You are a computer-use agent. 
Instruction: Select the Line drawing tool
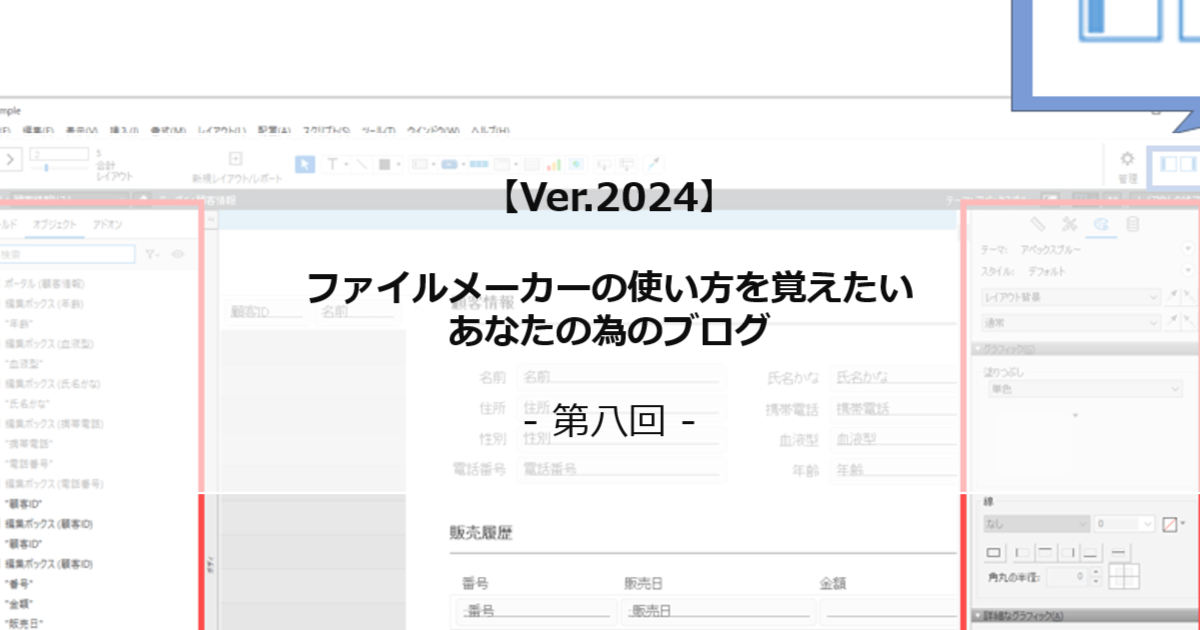tap(361, 164)
